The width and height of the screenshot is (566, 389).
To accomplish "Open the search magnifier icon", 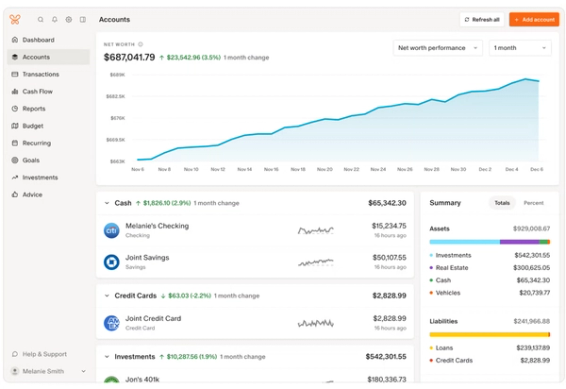I will 40,19.
